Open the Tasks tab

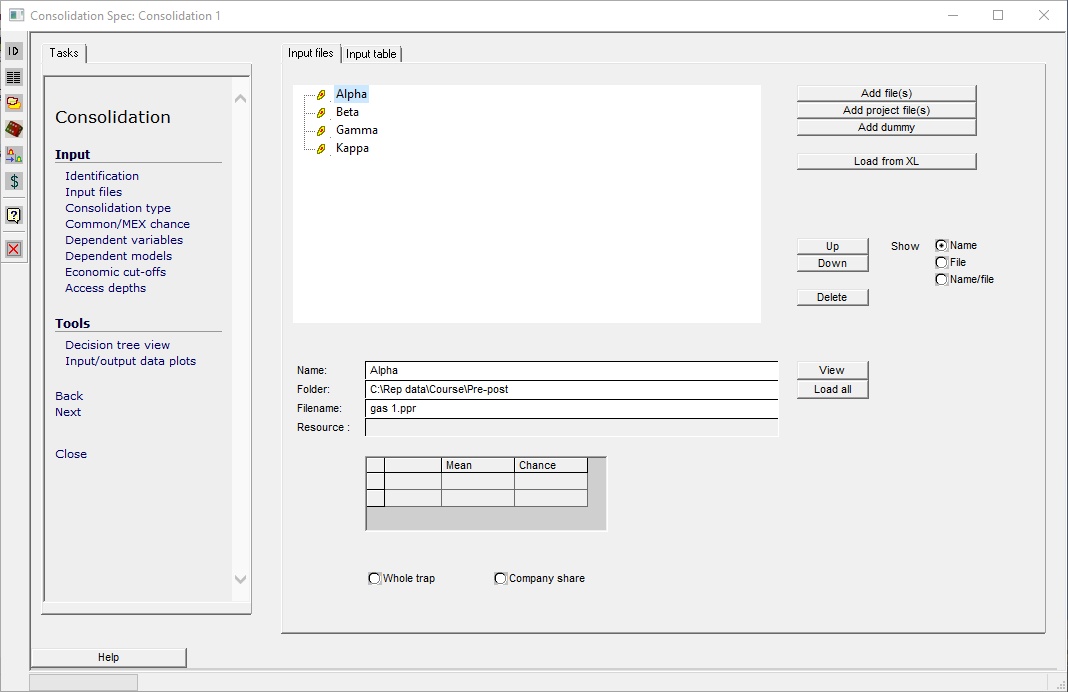coord(64,53)
